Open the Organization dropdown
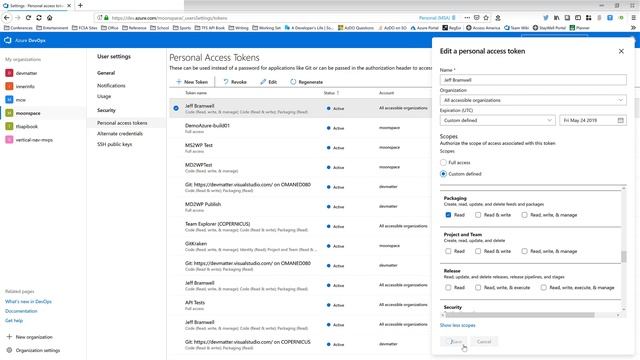The height and width of the screenshot is (360, 640). 533,100
